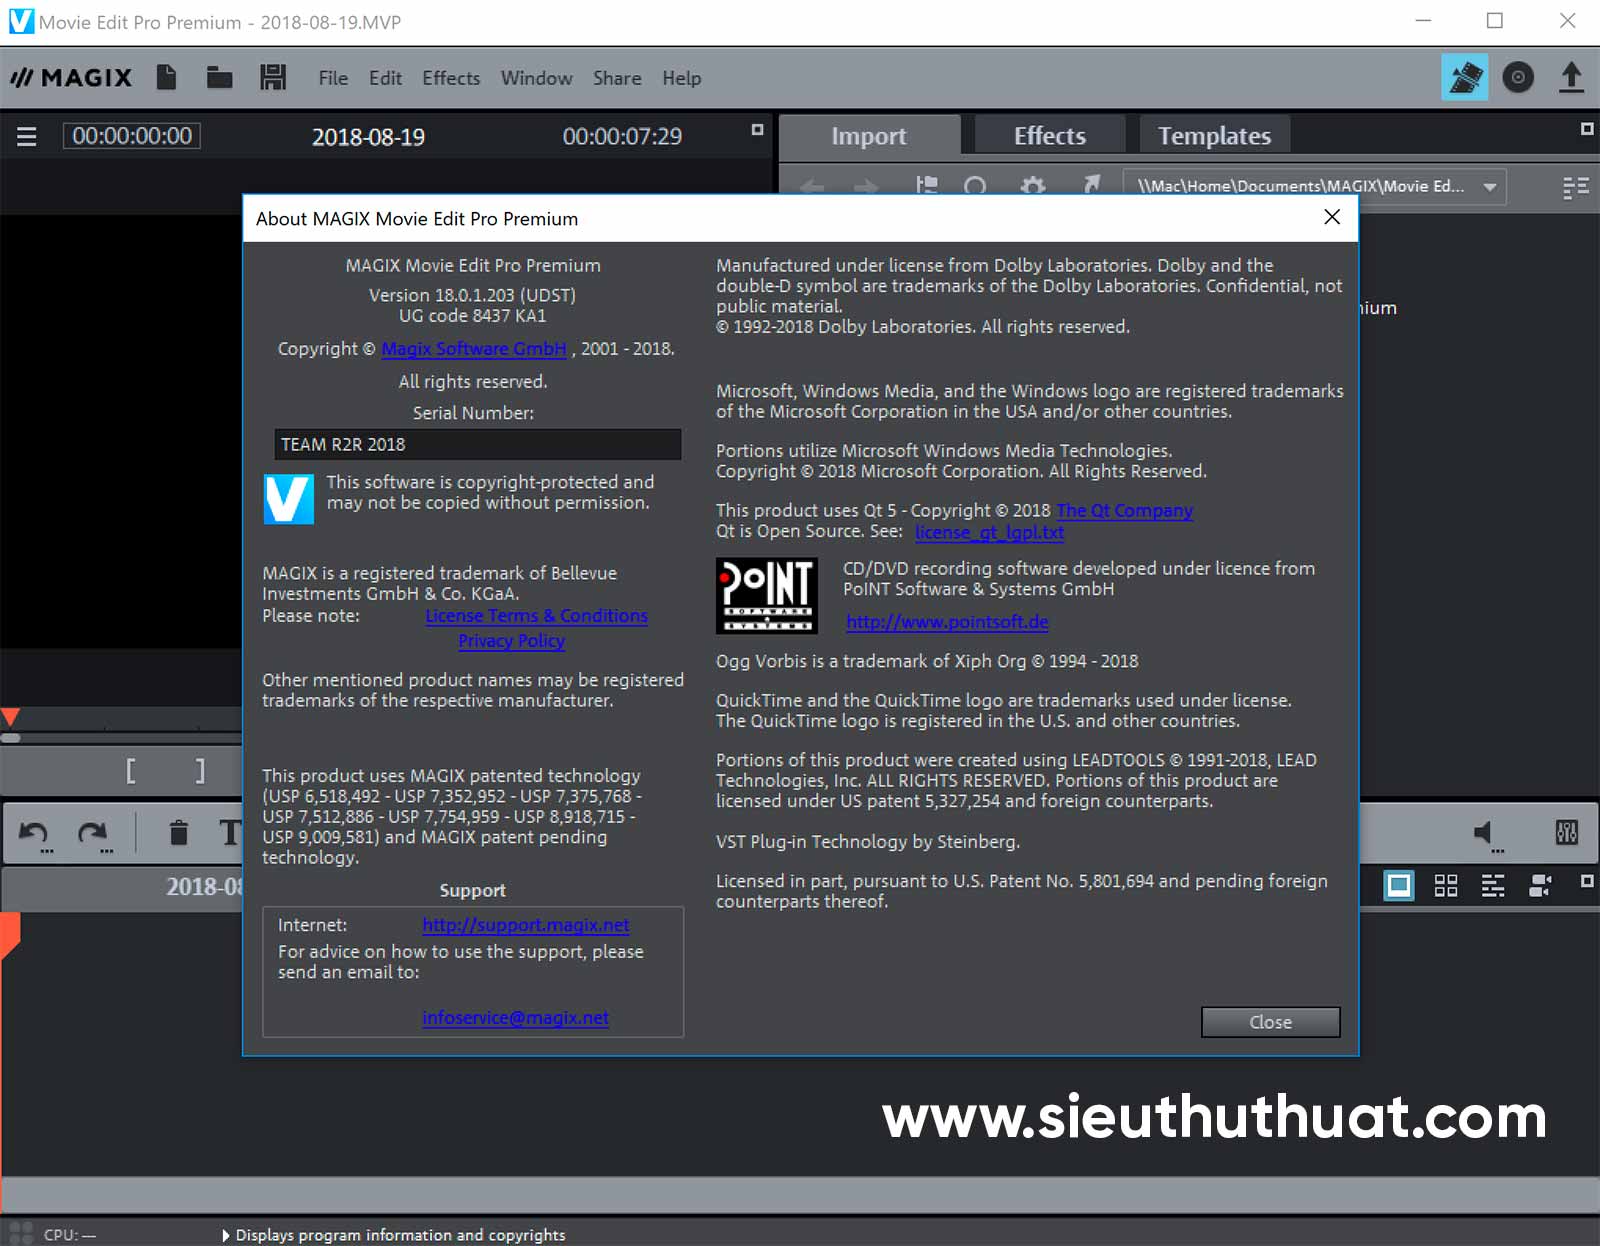Maximize the arranger panel

point(1586,881)
